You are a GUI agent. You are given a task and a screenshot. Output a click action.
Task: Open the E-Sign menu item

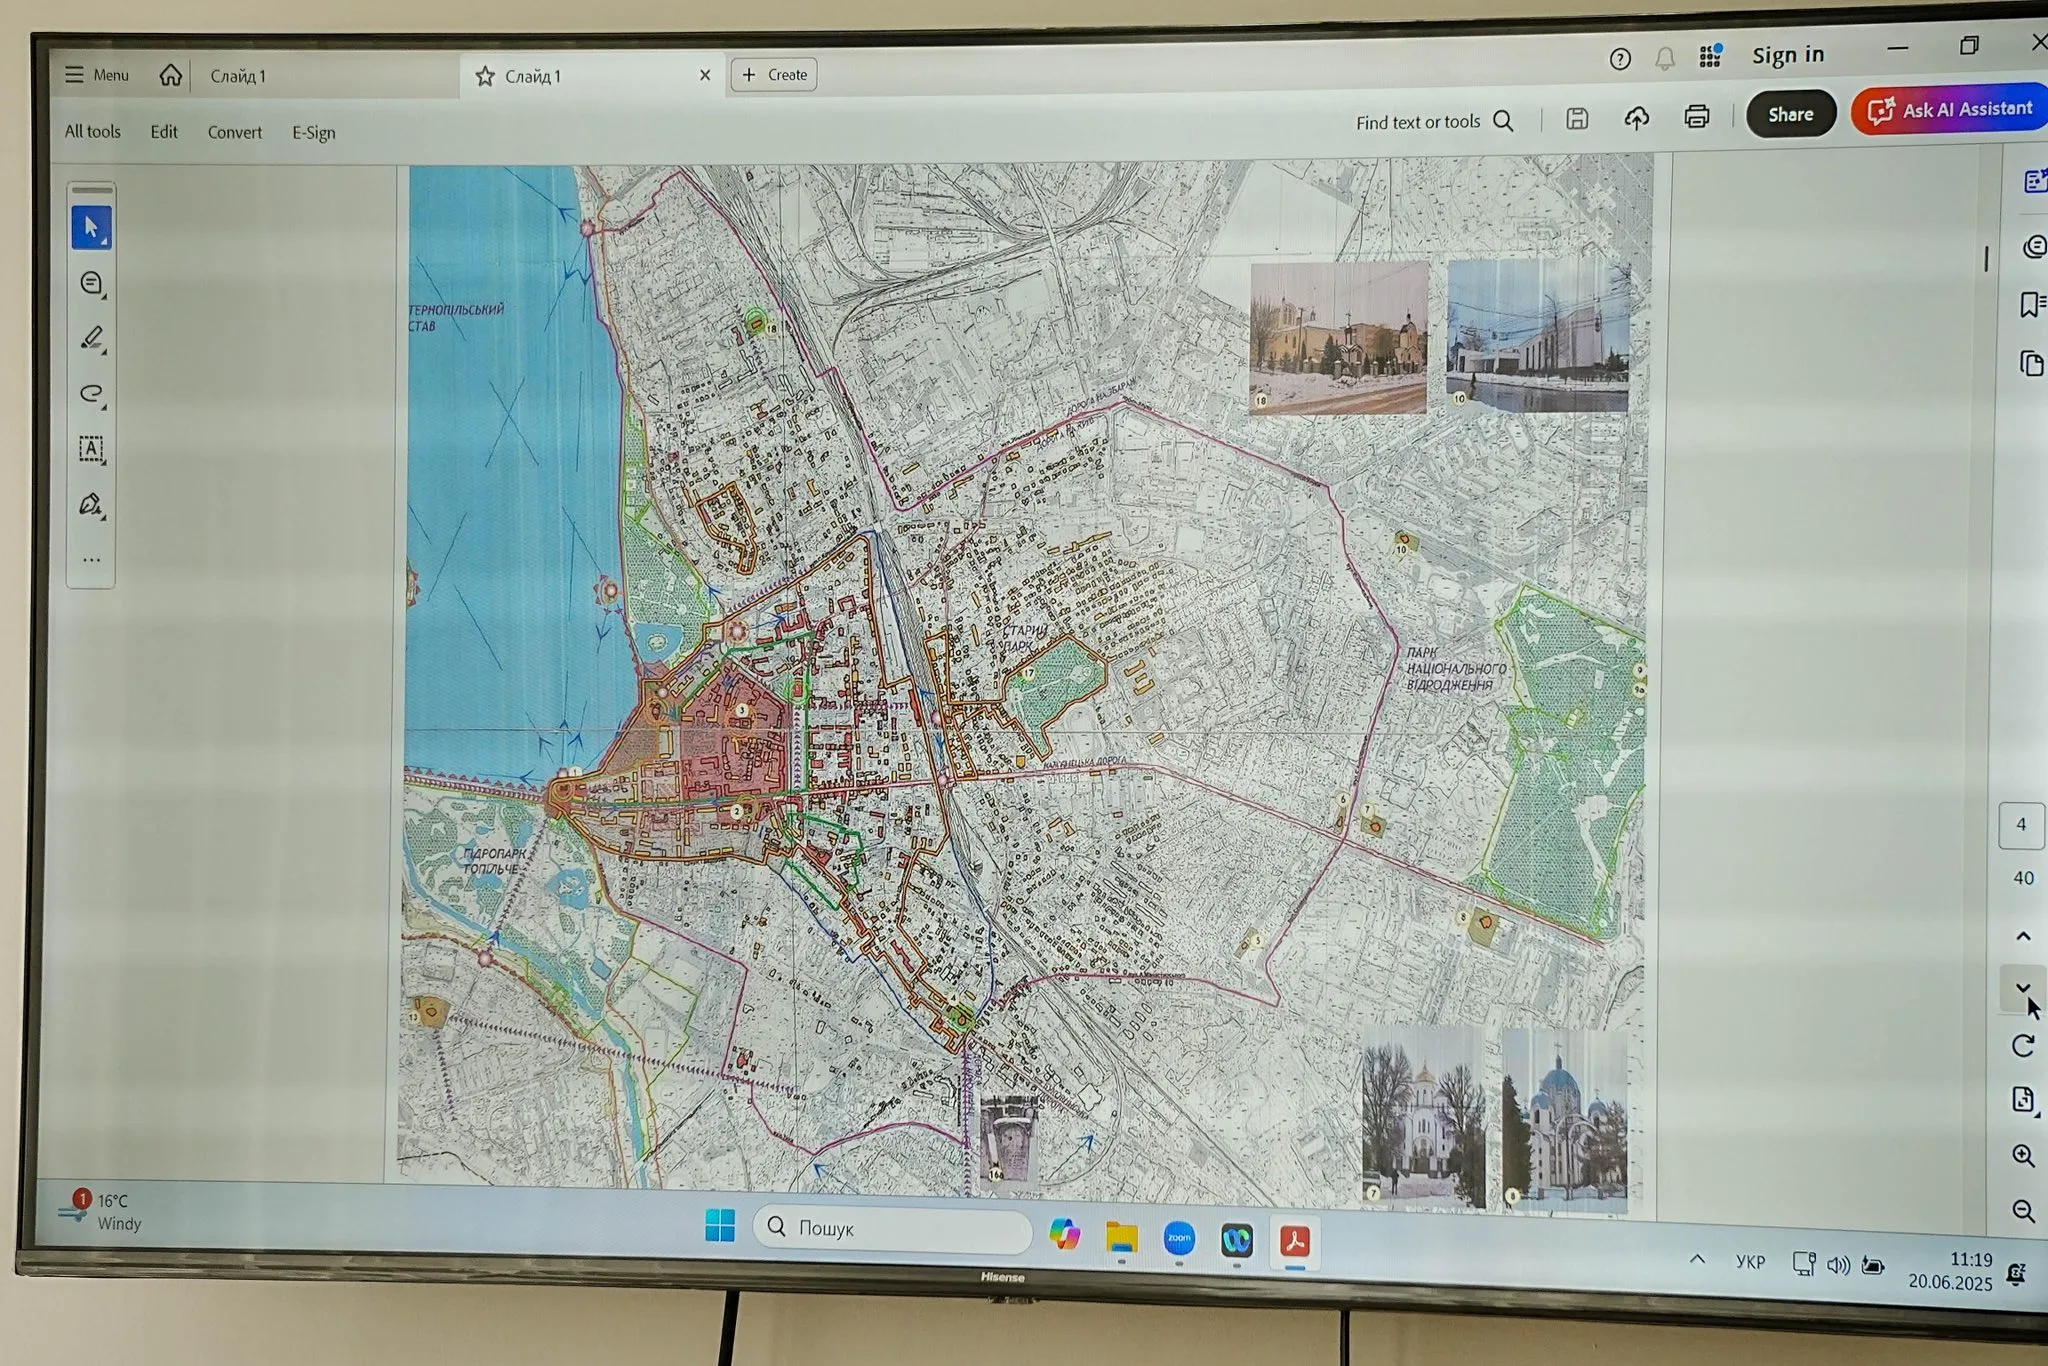[314, 133]
